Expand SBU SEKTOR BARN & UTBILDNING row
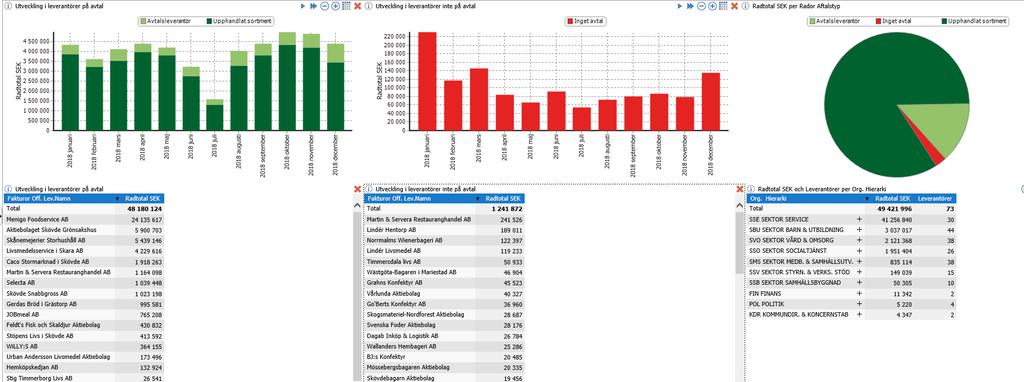The height and width of the screenshot is (382, 1024). 859,230
